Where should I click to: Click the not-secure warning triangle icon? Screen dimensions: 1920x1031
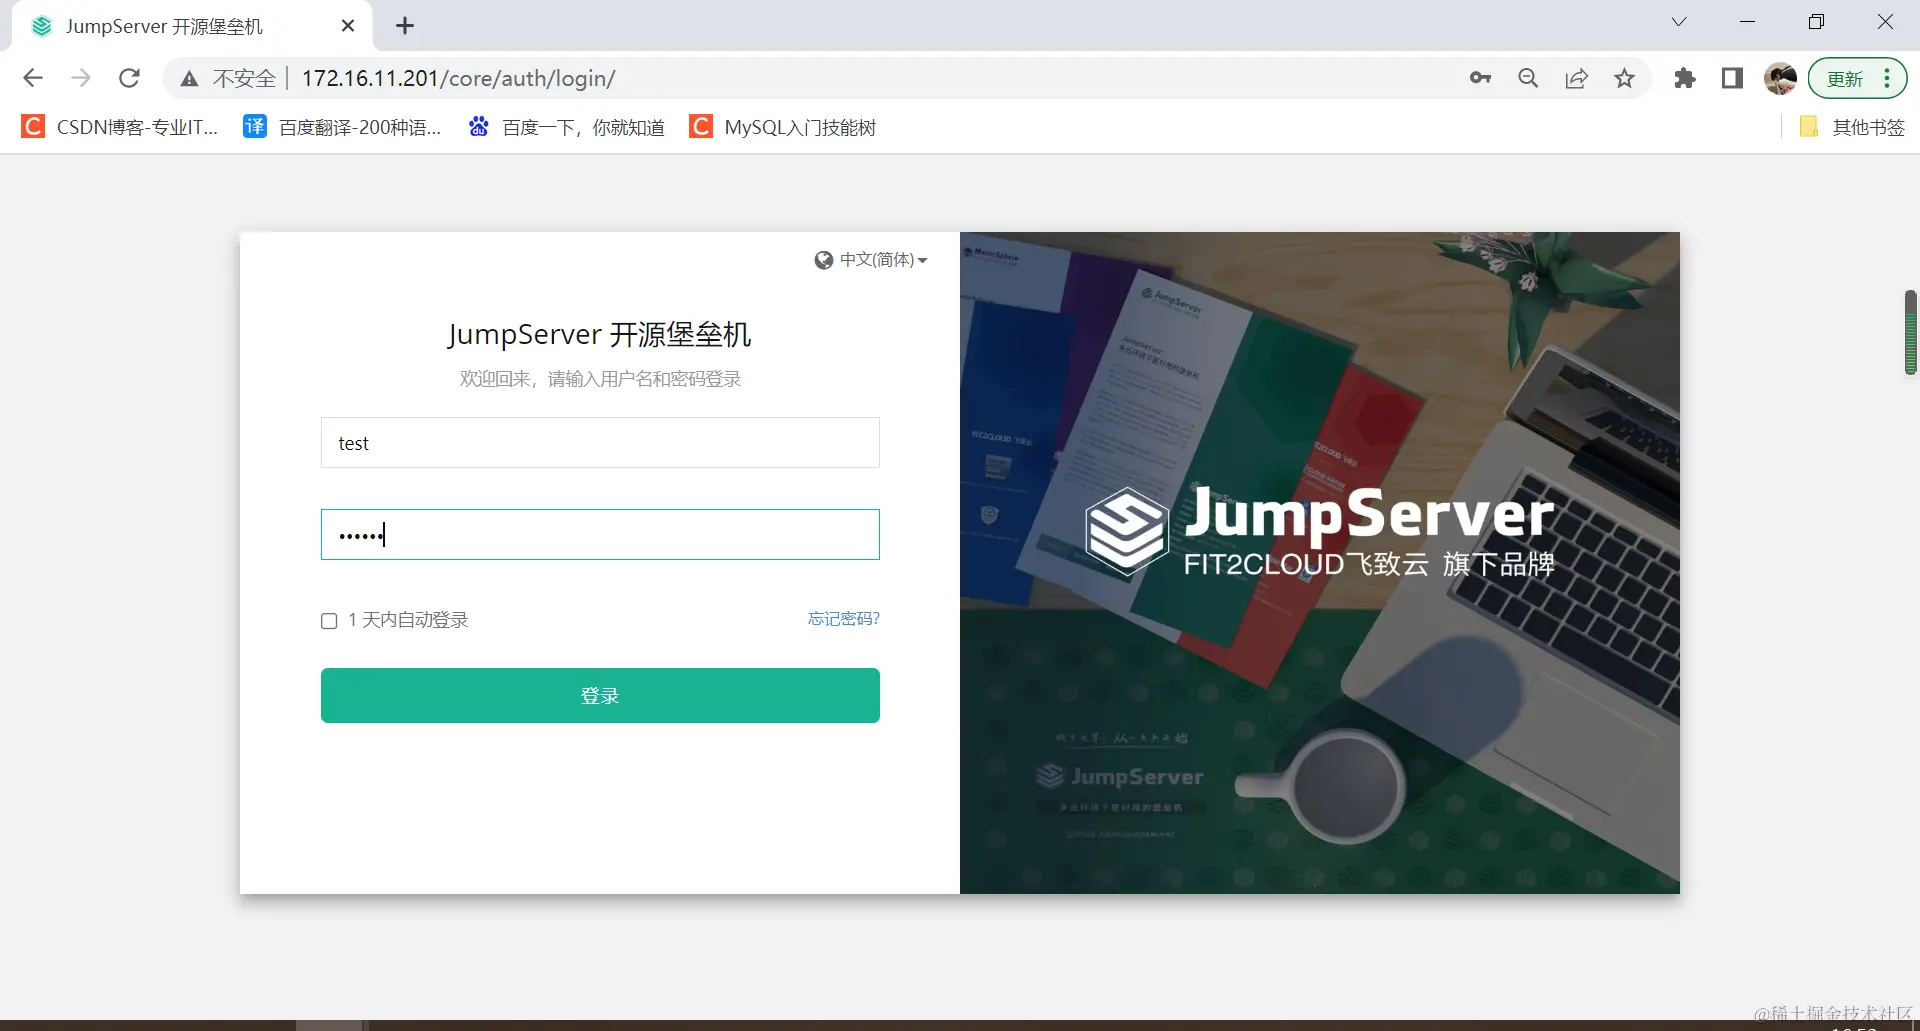[189, 78]
